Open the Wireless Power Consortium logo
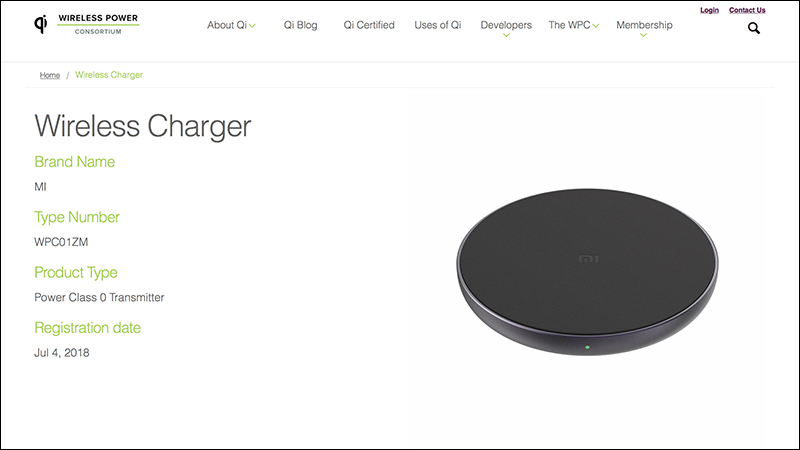Screen dimensions: 800x450 click(87, 24)
